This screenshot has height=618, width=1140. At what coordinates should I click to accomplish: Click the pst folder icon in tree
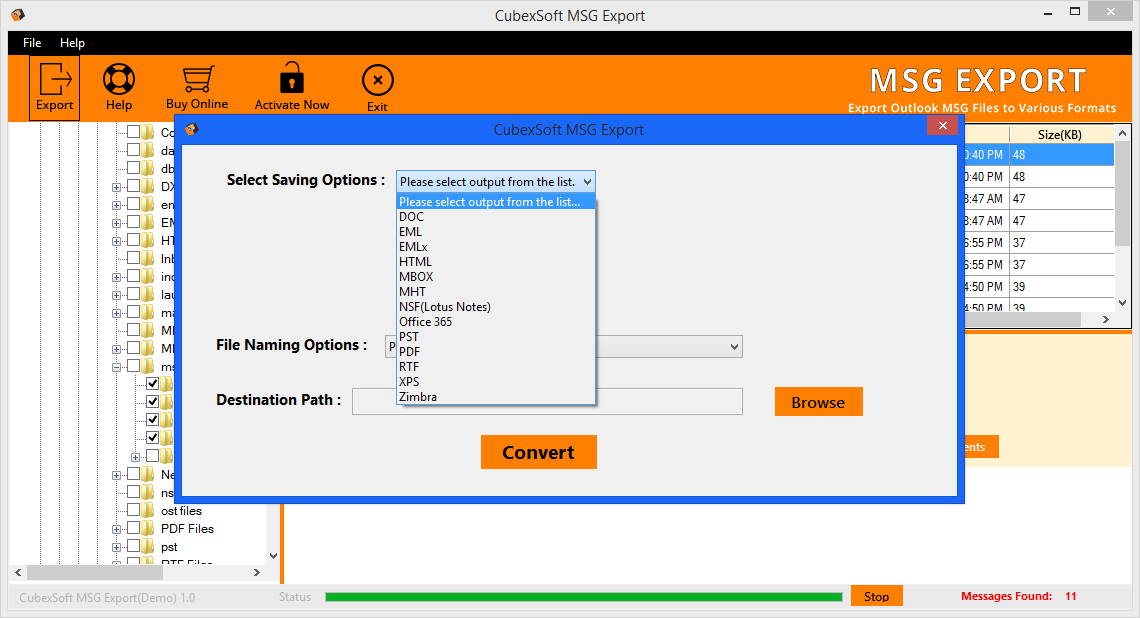coord(148,547)
